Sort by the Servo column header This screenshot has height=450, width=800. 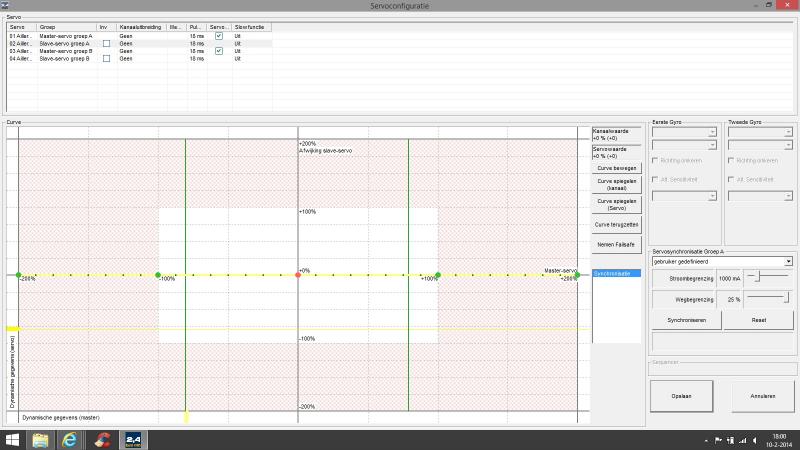pos(22,27)
